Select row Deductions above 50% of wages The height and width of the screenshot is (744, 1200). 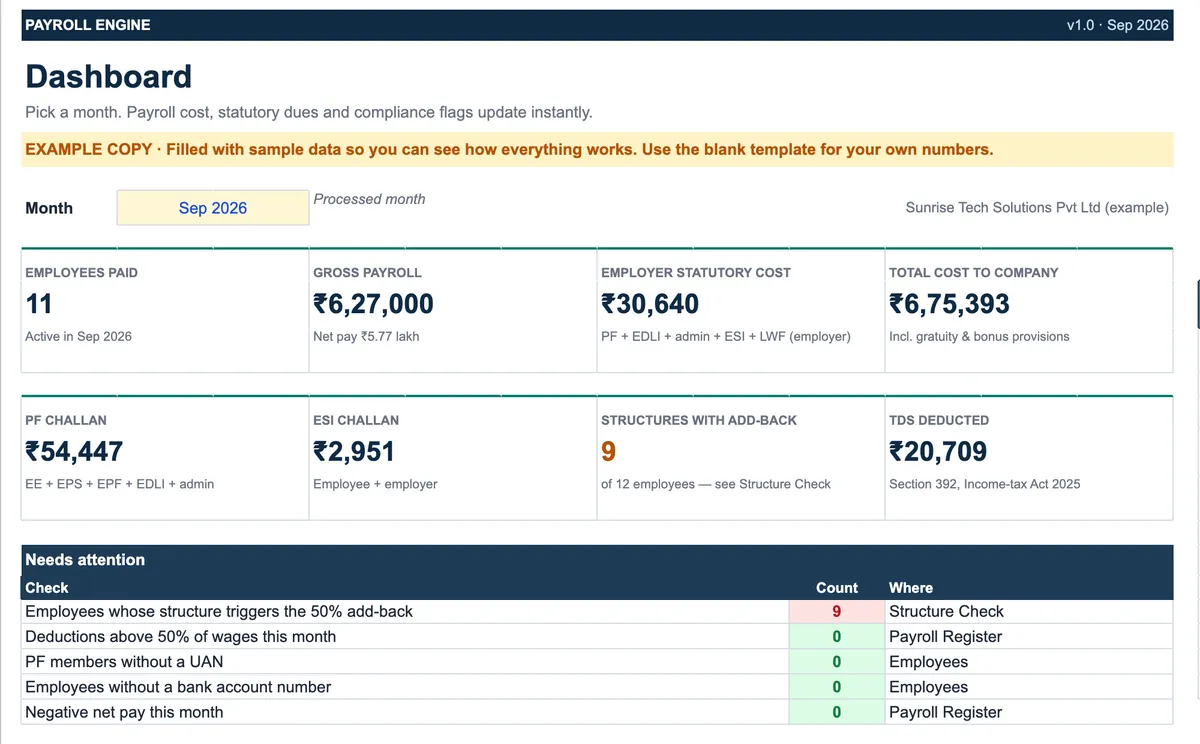597,637
